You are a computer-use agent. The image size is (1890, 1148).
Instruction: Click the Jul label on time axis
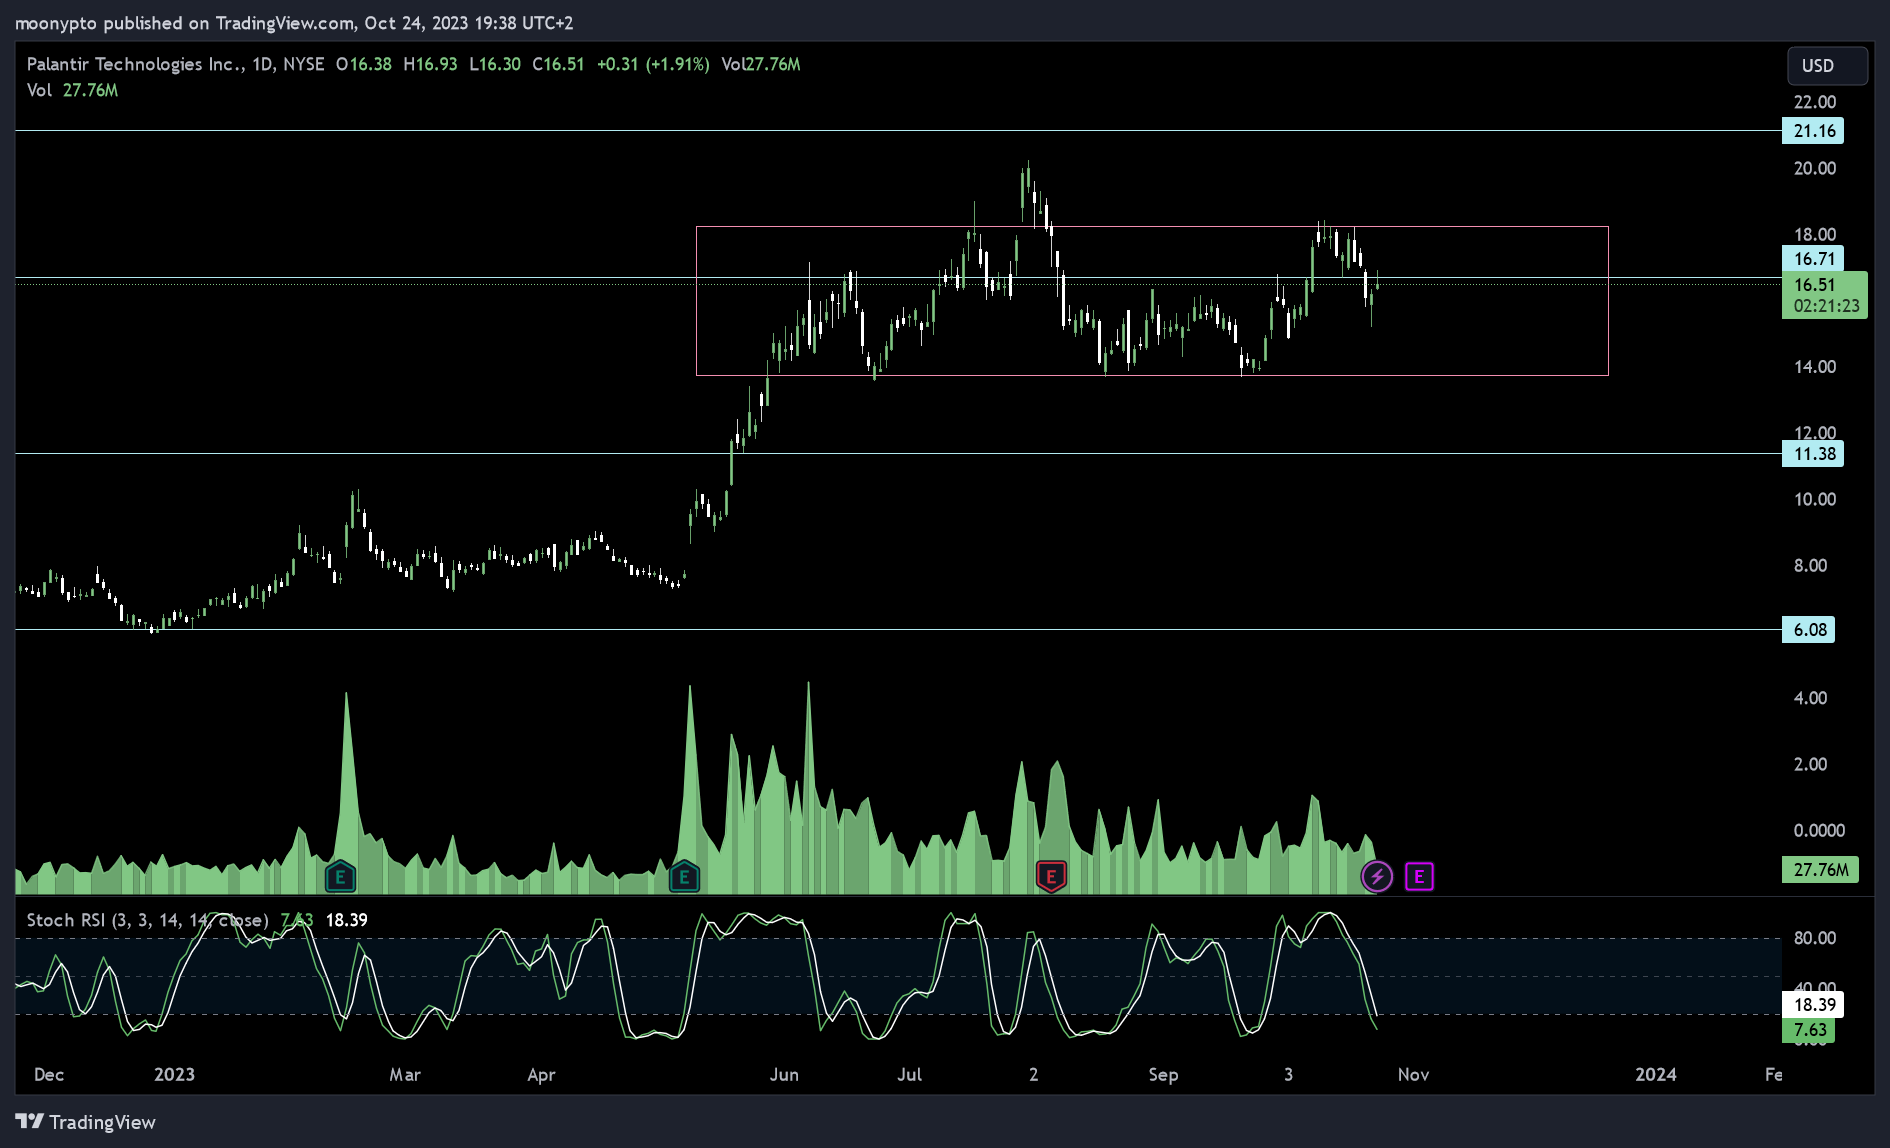point(909,1075)
